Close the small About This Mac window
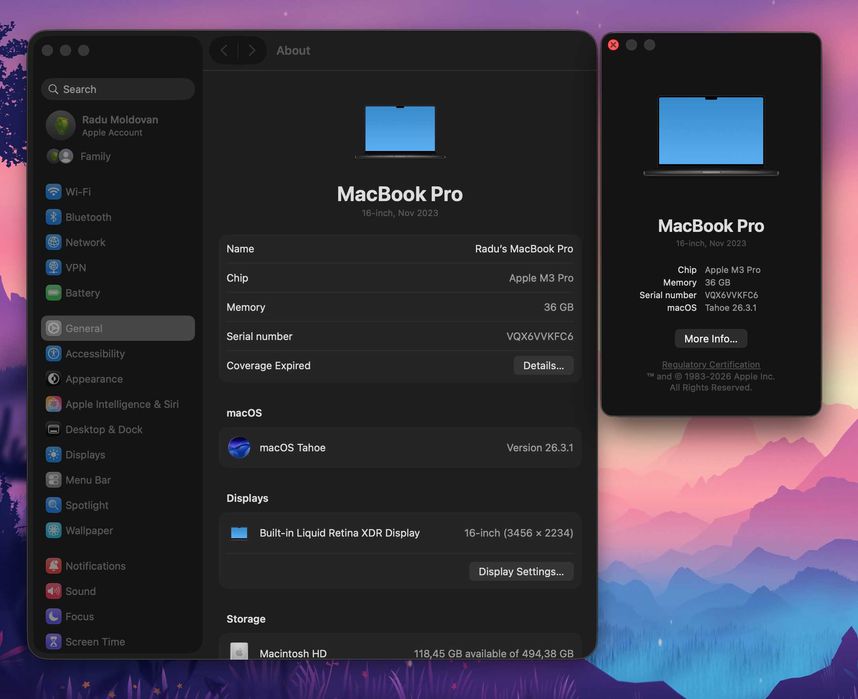Screen dimensions: 858x699 click(x=613, y=45)
